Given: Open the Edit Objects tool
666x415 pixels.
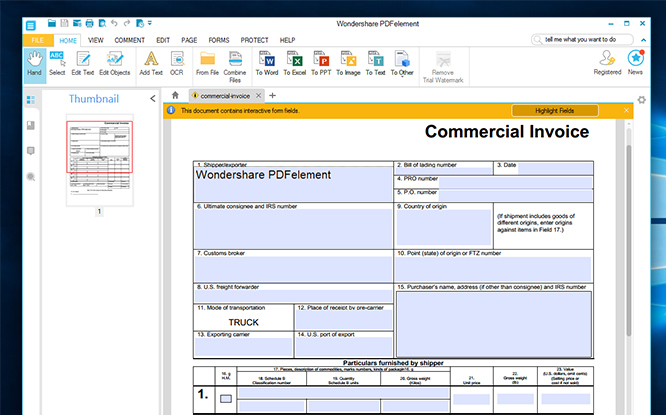Looking at the screenshot, I should pos(115,64).
